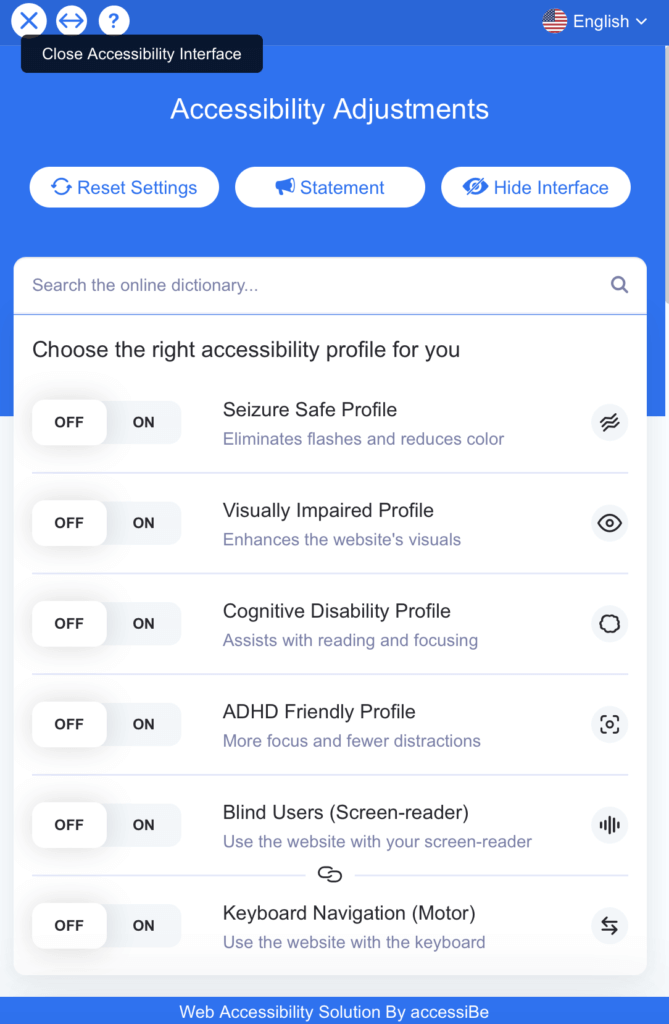Click the Visually Impaired eye icon
This screenshot has width=669, height=1024.
pyautogui.click(x=609, y=523)
